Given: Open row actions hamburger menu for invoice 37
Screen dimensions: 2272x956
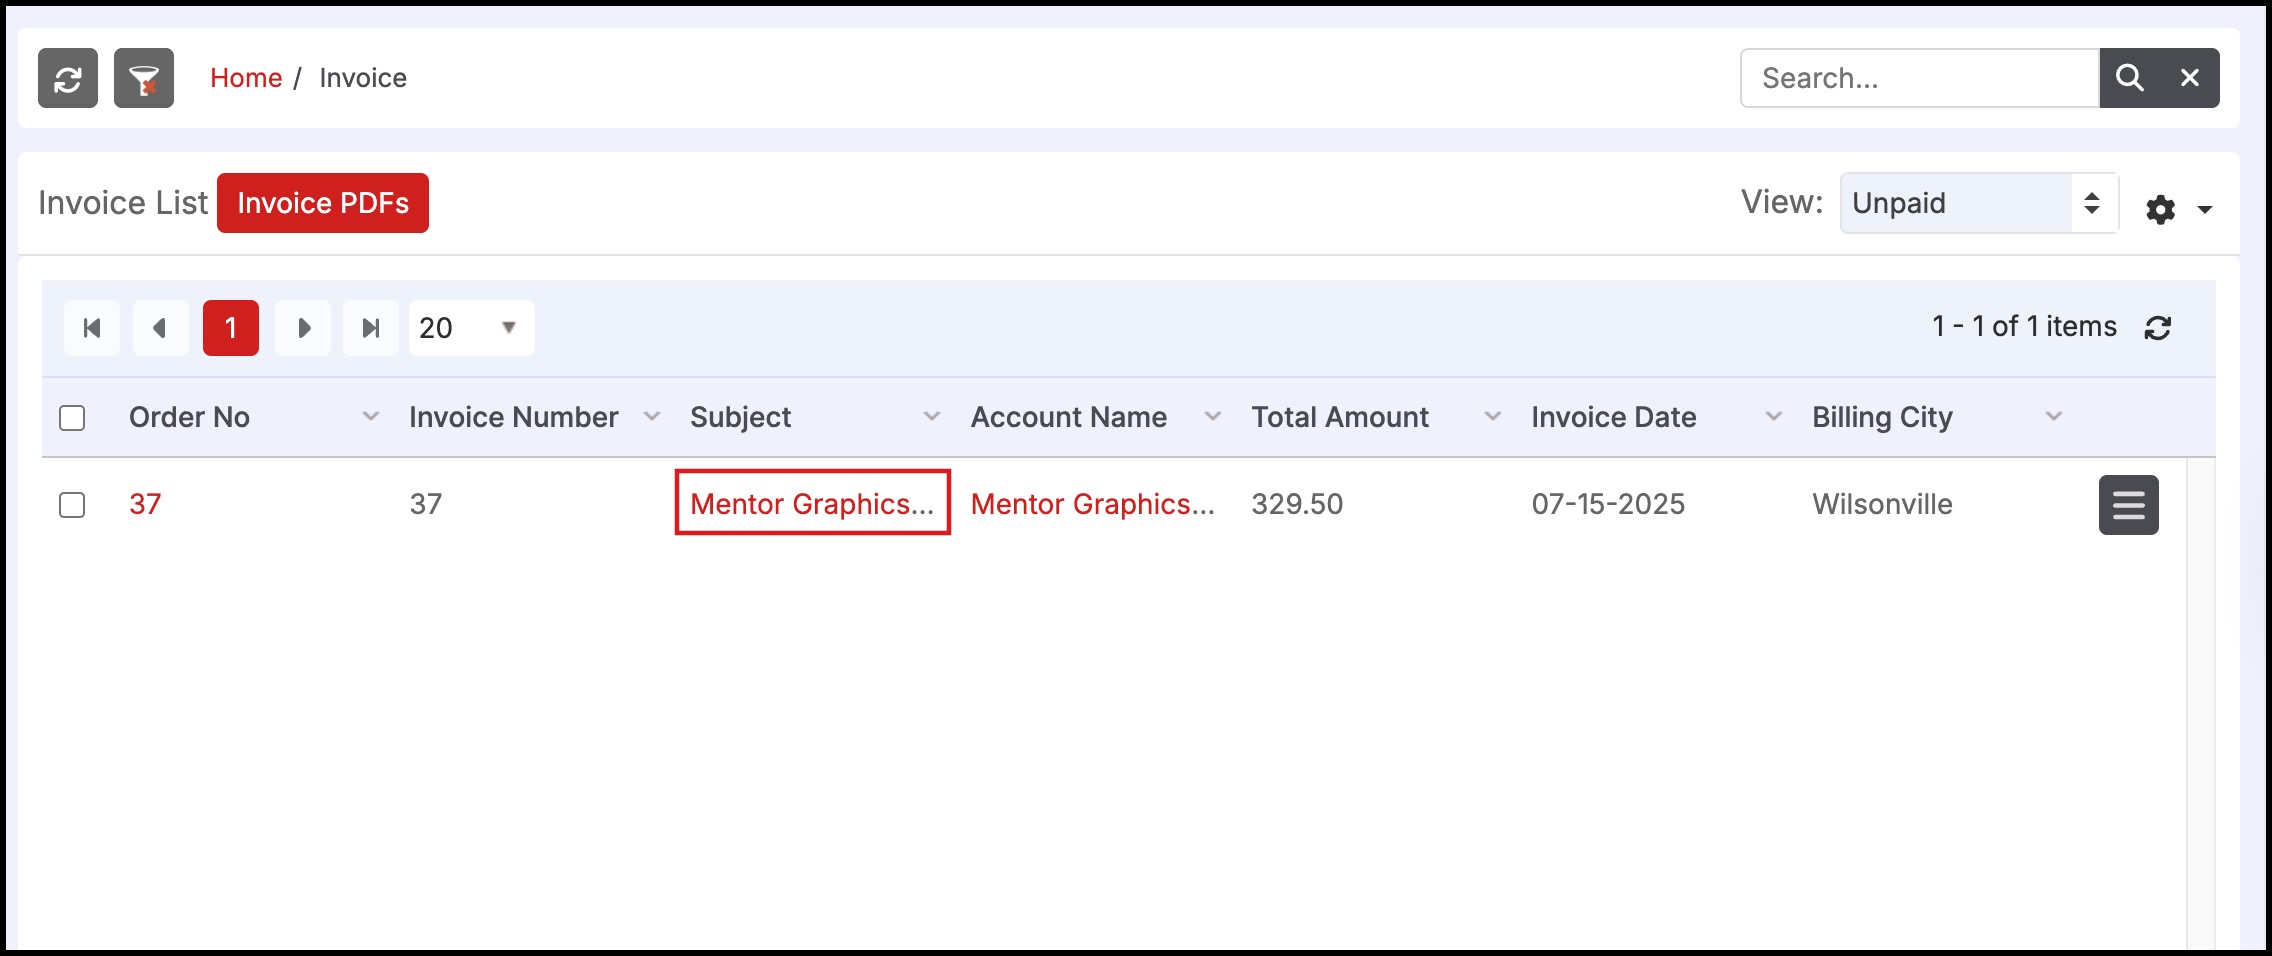Looking at the screenshot, I should [2128, 505].
